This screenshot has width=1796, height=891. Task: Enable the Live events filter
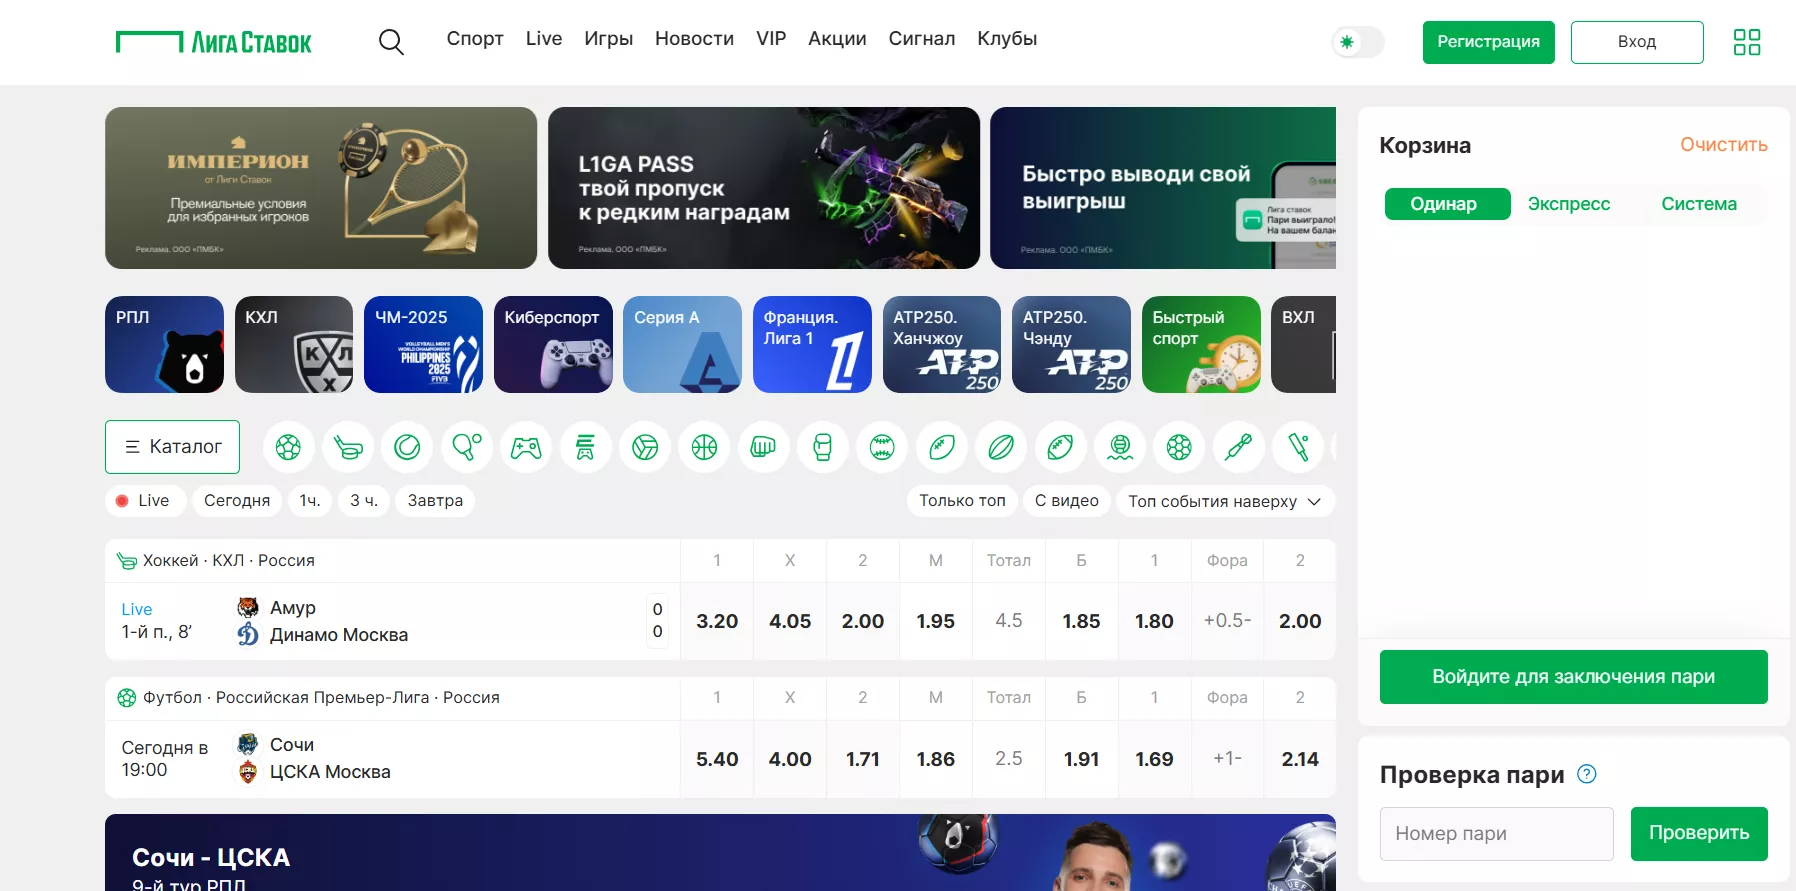145,501
